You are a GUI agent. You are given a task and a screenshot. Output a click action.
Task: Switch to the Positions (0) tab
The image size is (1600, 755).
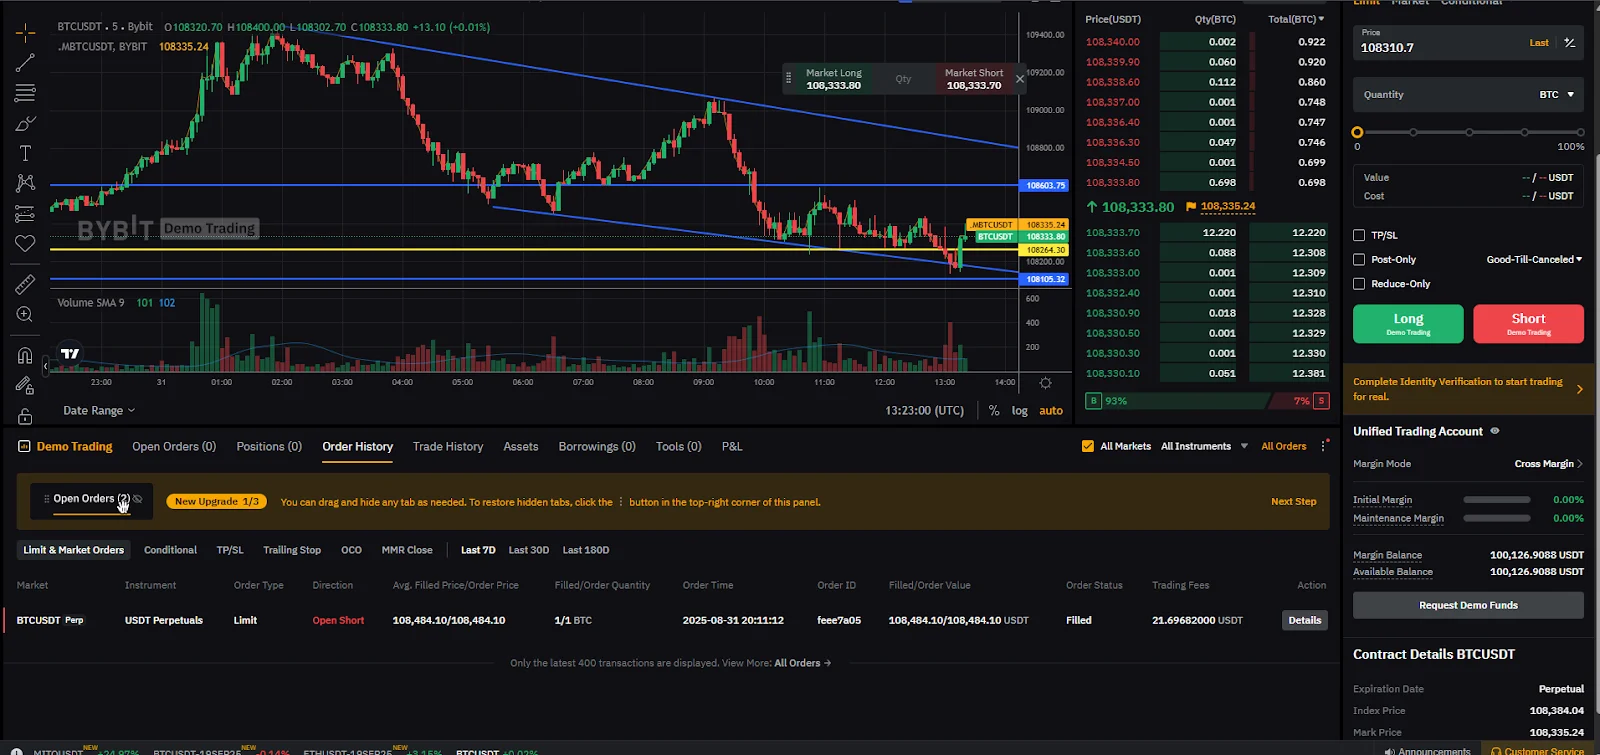coord(269,447)
